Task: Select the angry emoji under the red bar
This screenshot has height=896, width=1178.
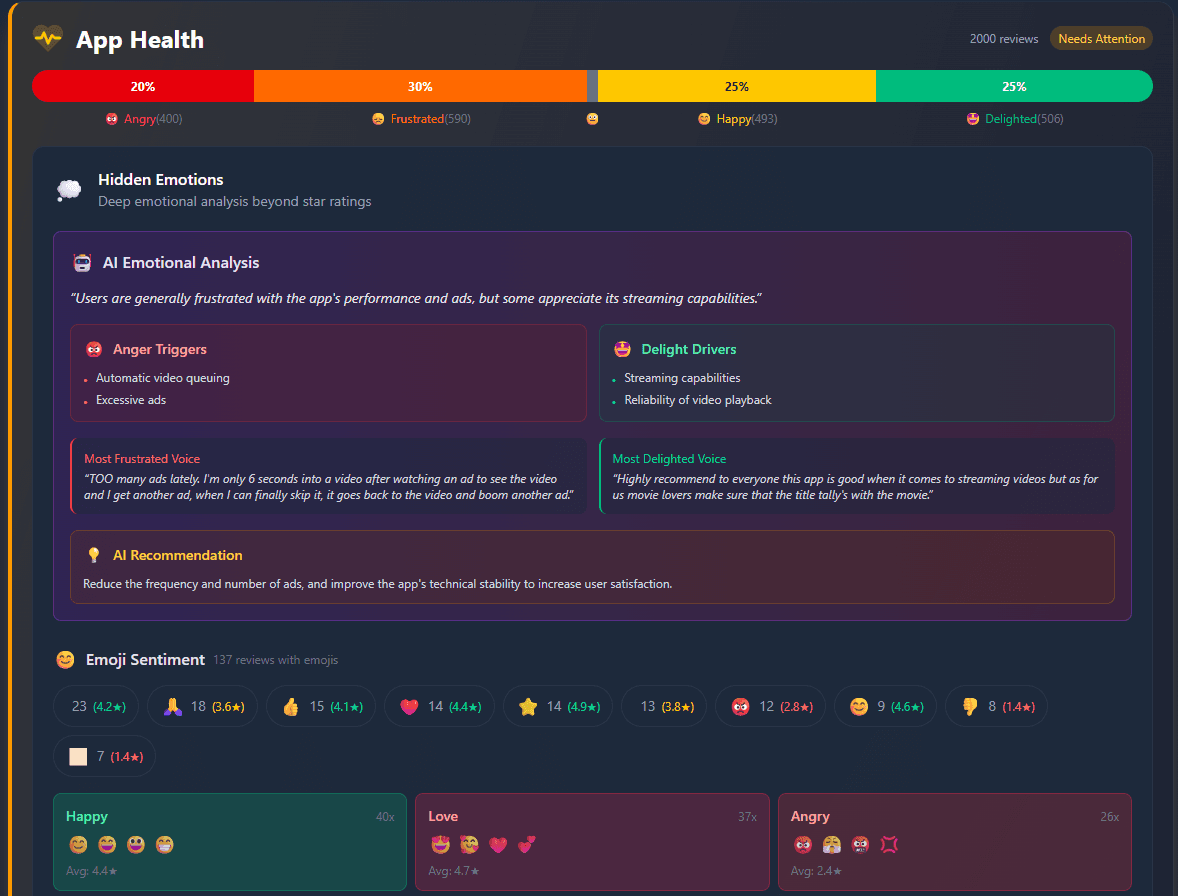Action: point(111,118)
